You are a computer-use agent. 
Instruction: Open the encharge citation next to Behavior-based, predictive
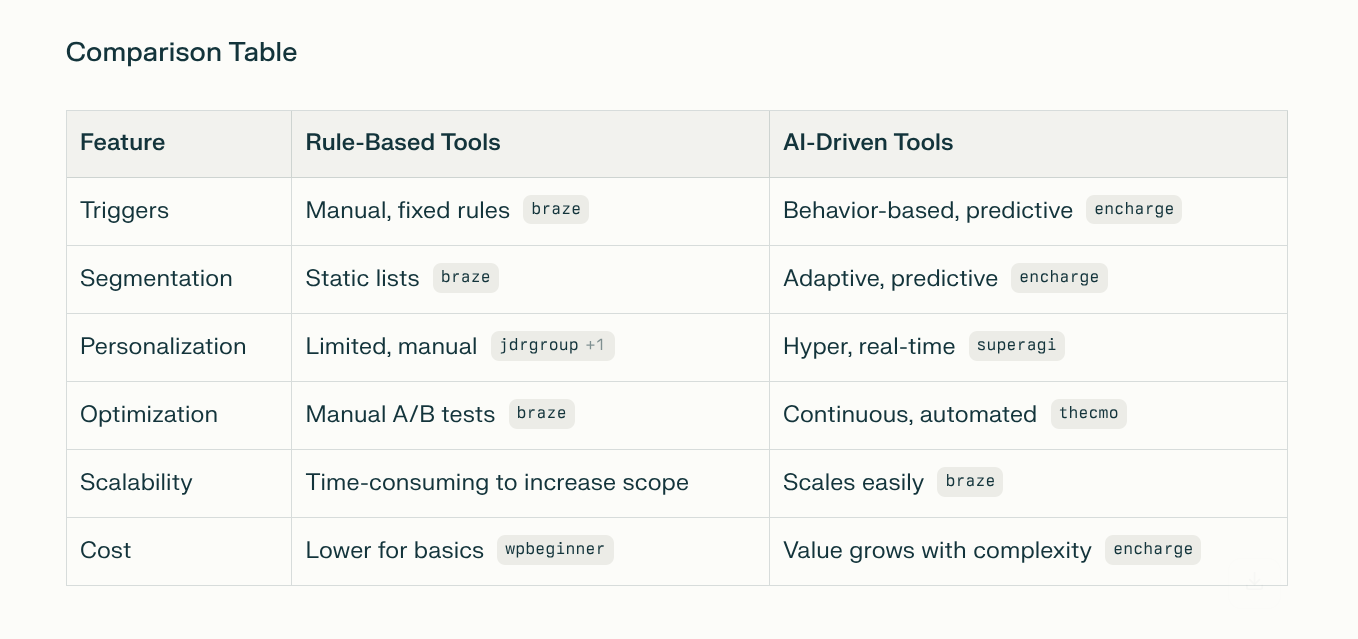click(1134, 210)
